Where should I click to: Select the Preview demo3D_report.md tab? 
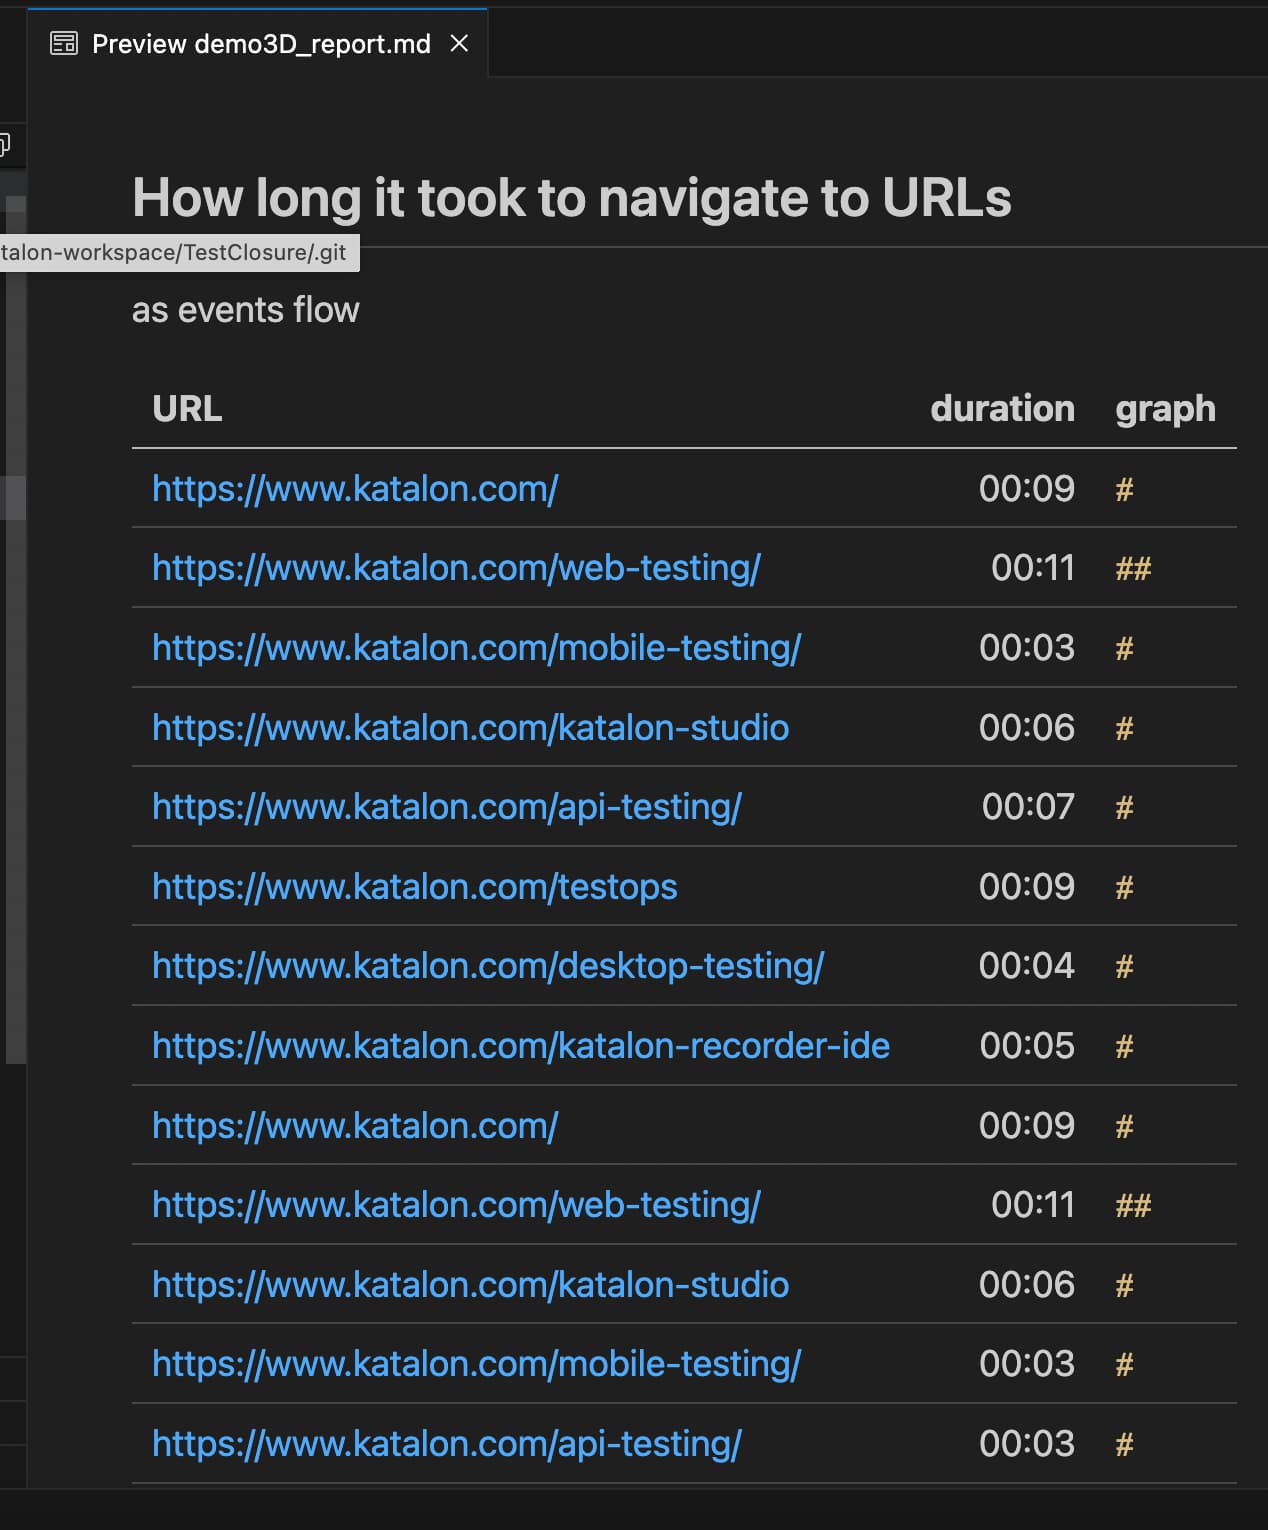[x=260, y=44]
